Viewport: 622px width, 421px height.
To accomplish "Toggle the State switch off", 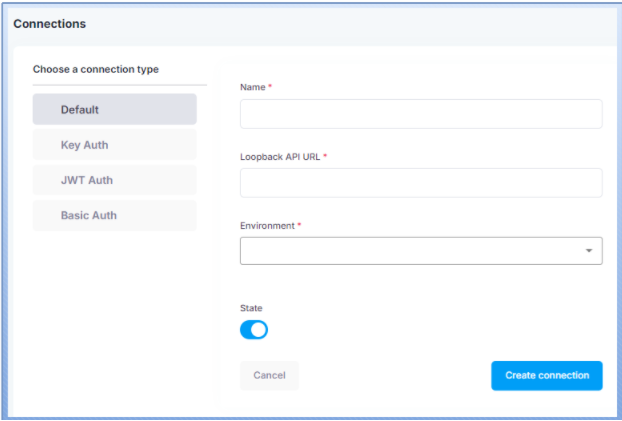I will 254,330.
